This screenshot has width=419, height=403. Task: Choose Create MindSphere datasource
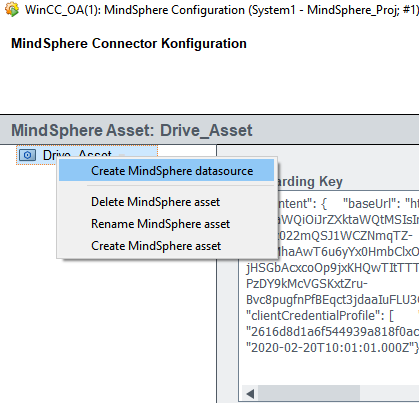point(167,170)
